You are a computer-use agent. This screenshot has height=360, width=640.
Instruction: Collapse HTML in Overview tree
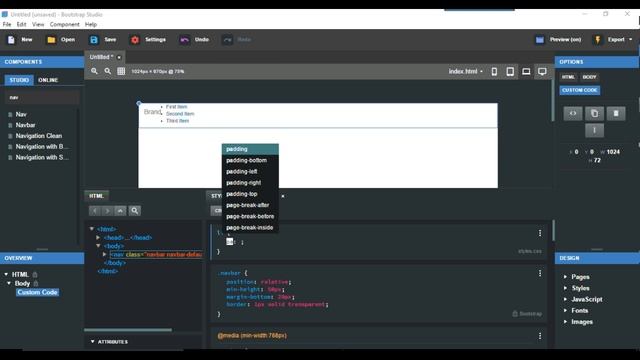(x=6, y=275)
